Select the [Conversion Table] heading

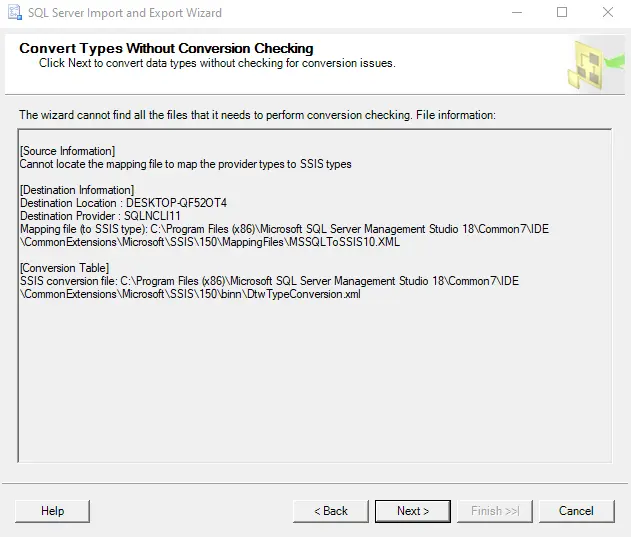64,268
